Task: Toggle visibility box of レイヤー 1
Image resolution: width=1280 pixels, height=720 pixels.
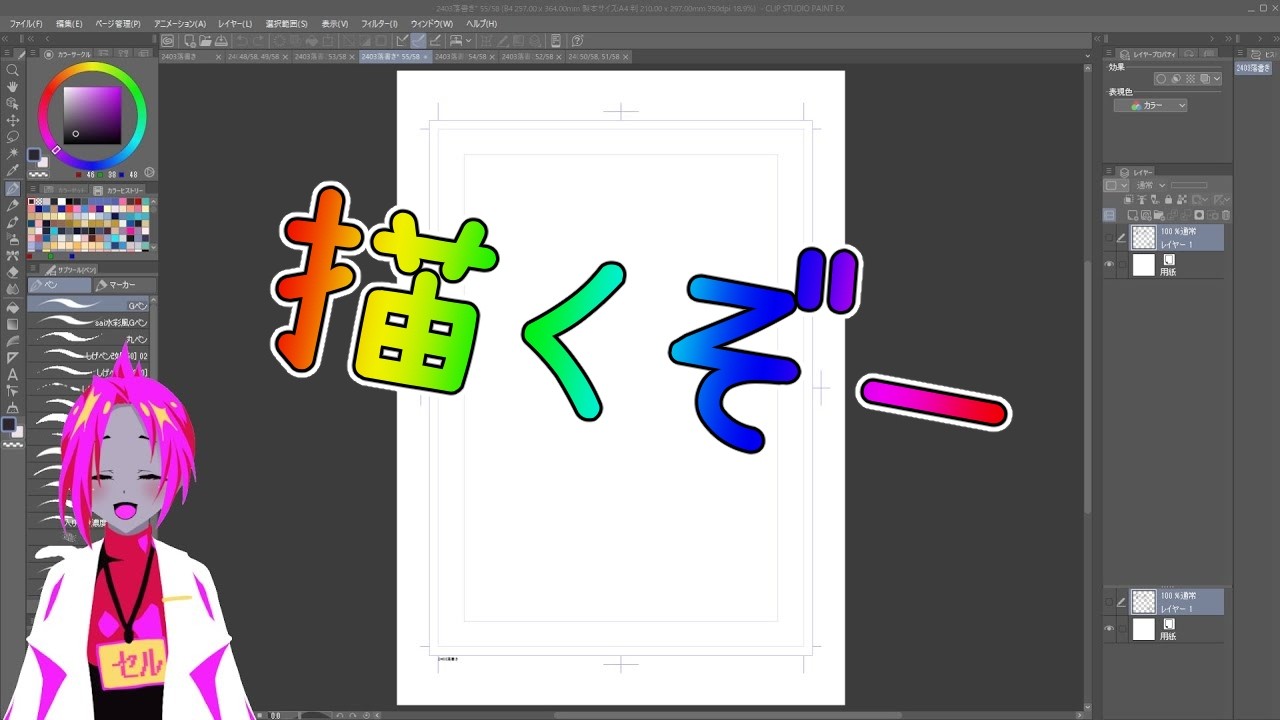Action: [x=1109, y=238]
